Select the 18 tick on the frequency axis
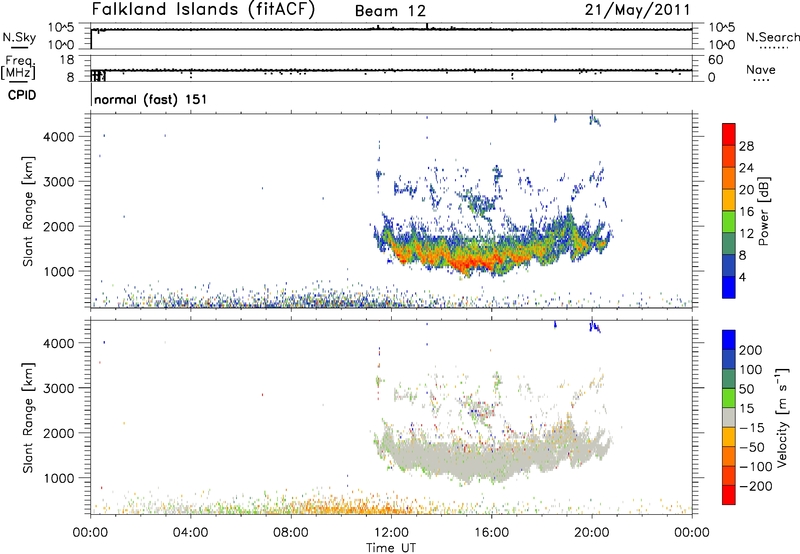Image resolution: width=800 pixels, height=554 pixels. point(67,60)
